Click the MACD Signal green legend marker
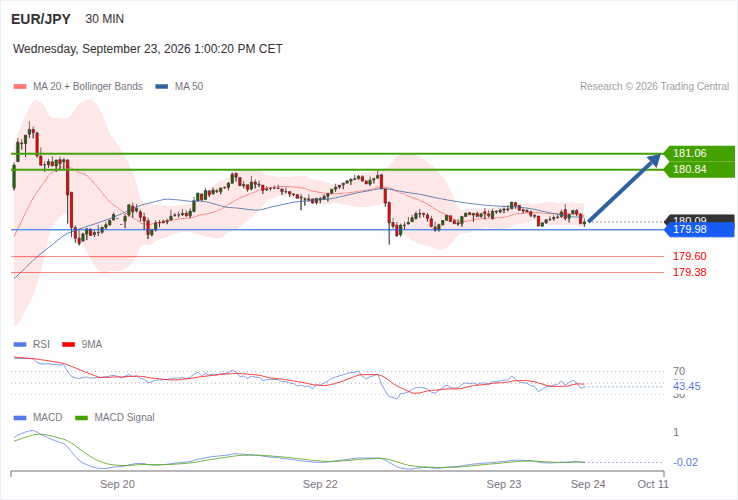The width and height of the screenshot is (738, 500). pos(81,418)
